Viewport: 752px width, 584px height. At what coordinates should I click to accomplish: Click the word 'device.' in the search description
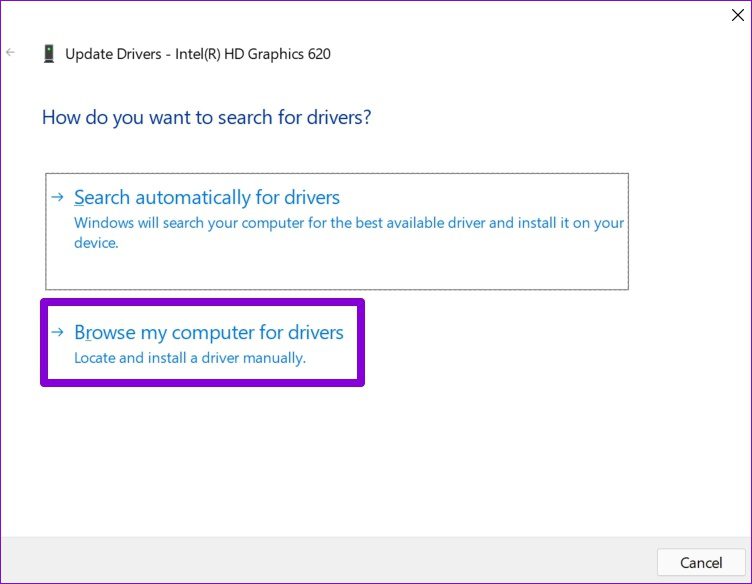coord(96,243)
